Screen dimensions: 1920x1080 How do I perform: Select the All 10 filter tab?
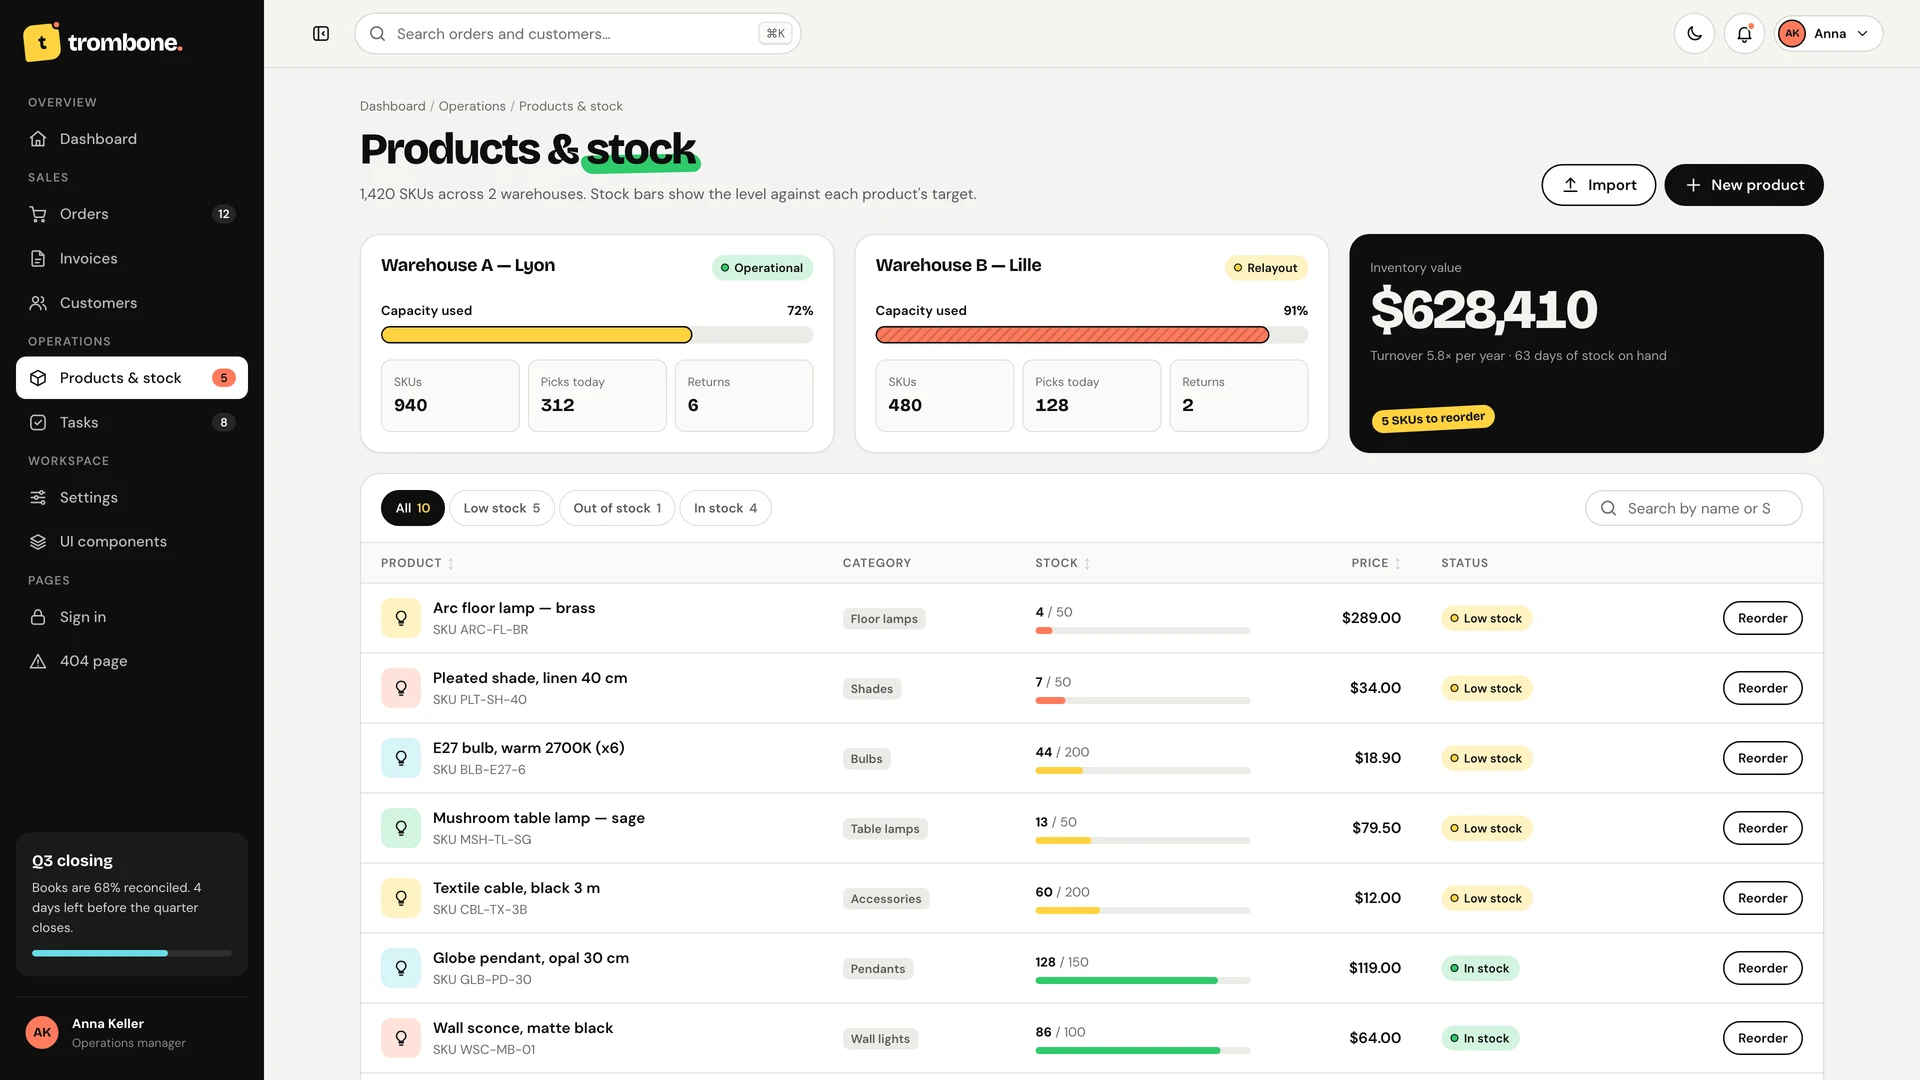412,508
